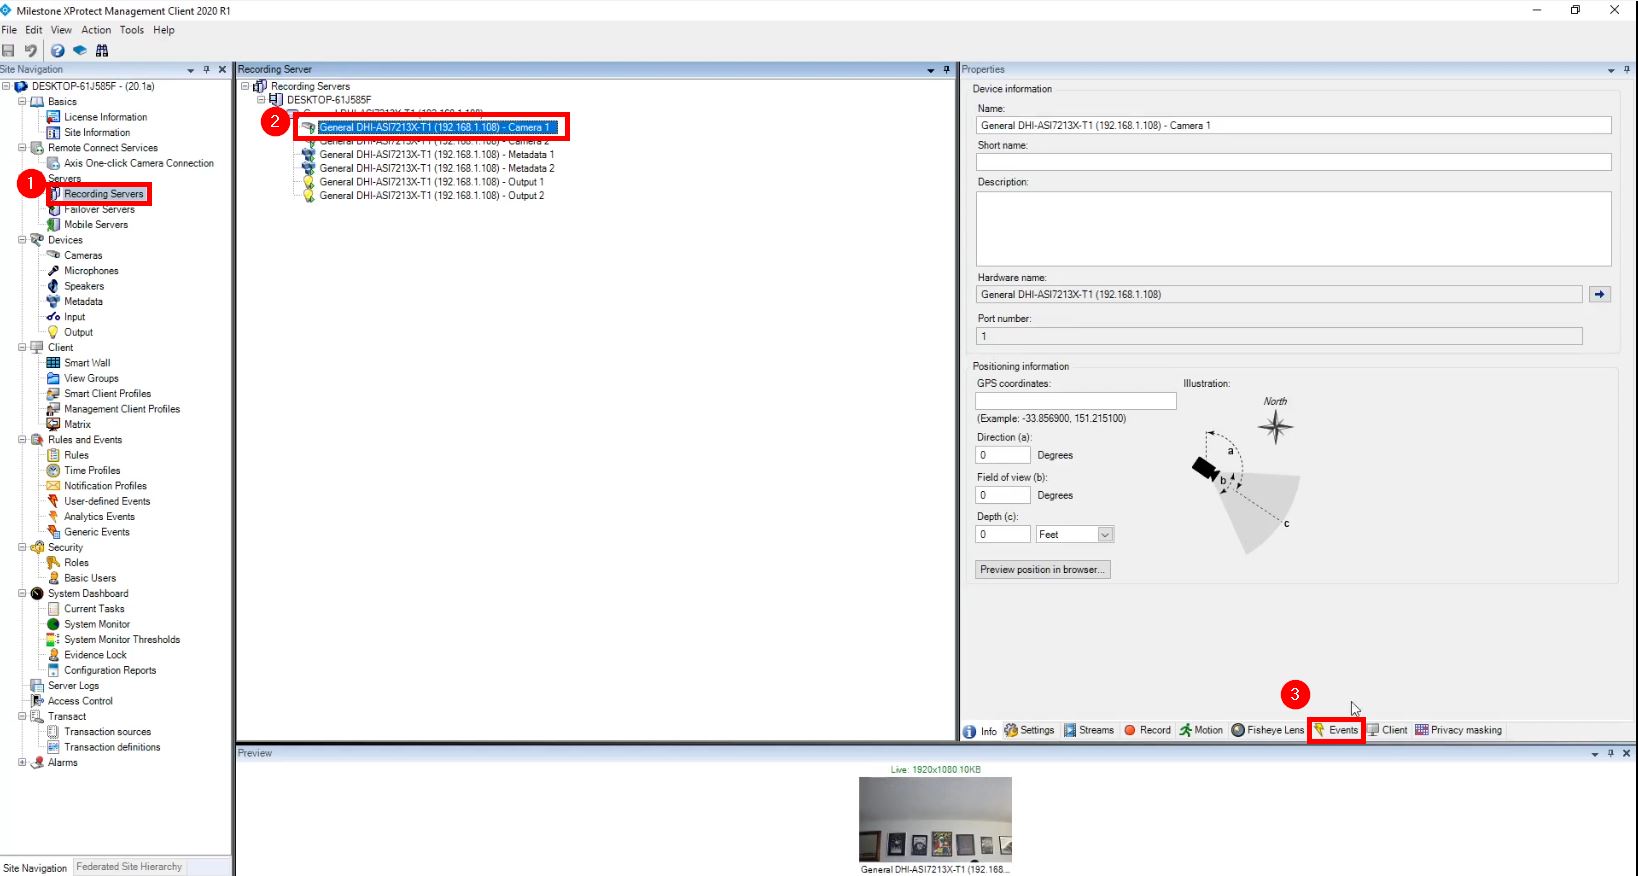Close the Site Navigation pane
1638x876 pixels.
222,70
